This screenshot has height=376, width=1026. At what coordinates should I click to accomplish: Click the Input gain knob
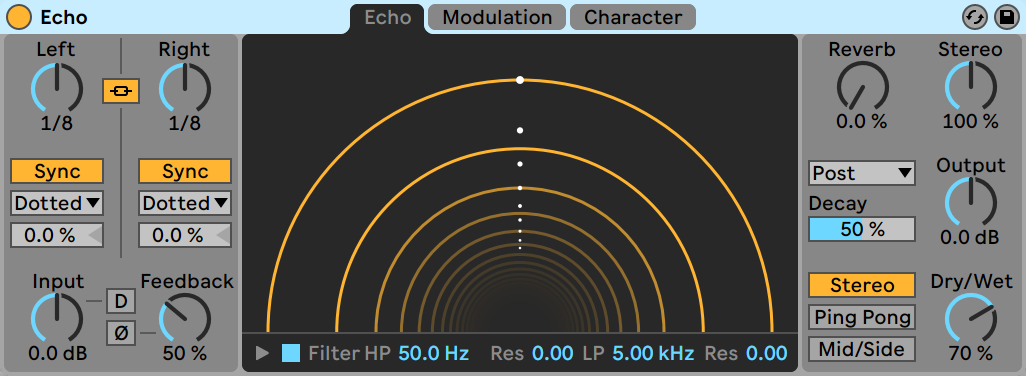[x=57, y=318]
